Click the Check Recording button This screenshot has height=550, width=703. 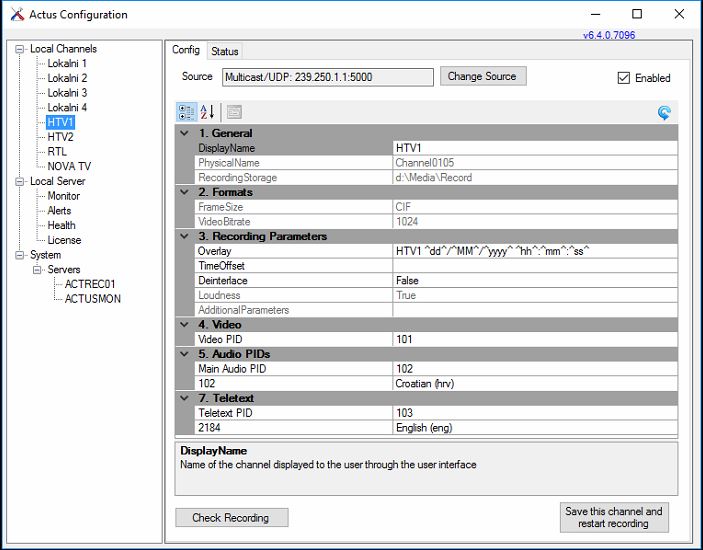pos(231,518)
